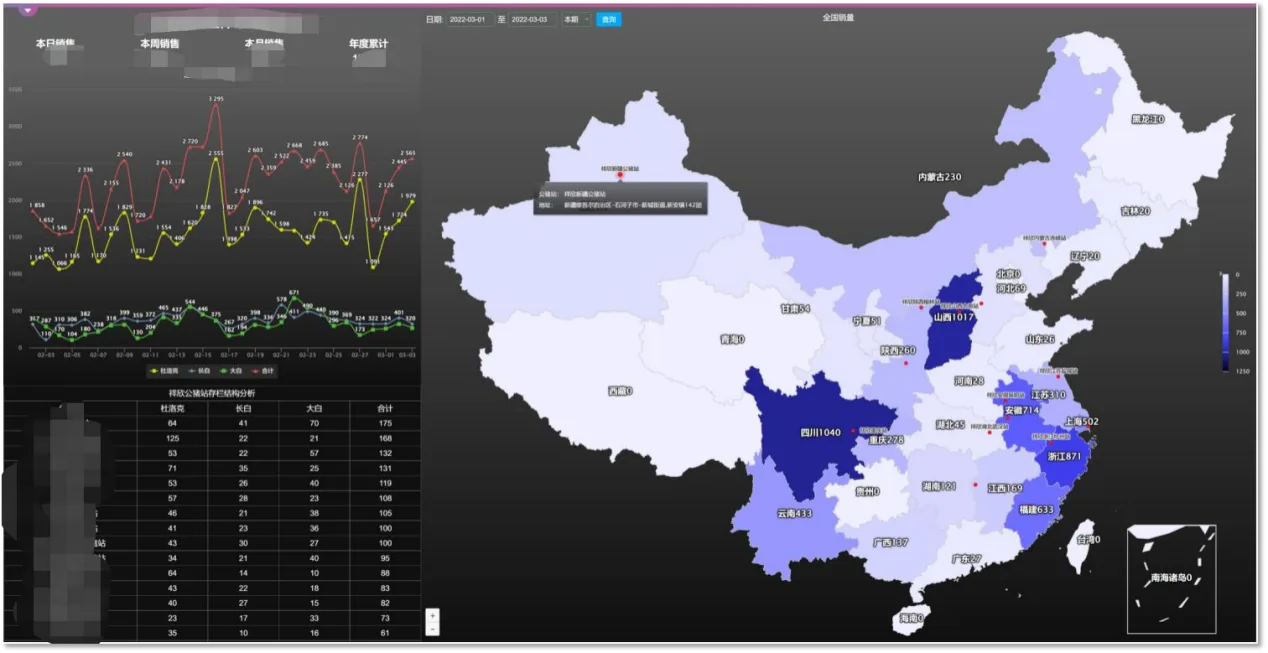Screen dimensions: 1268x653
Task: Select 浙江871 province on map
Action: point(1064,456)
